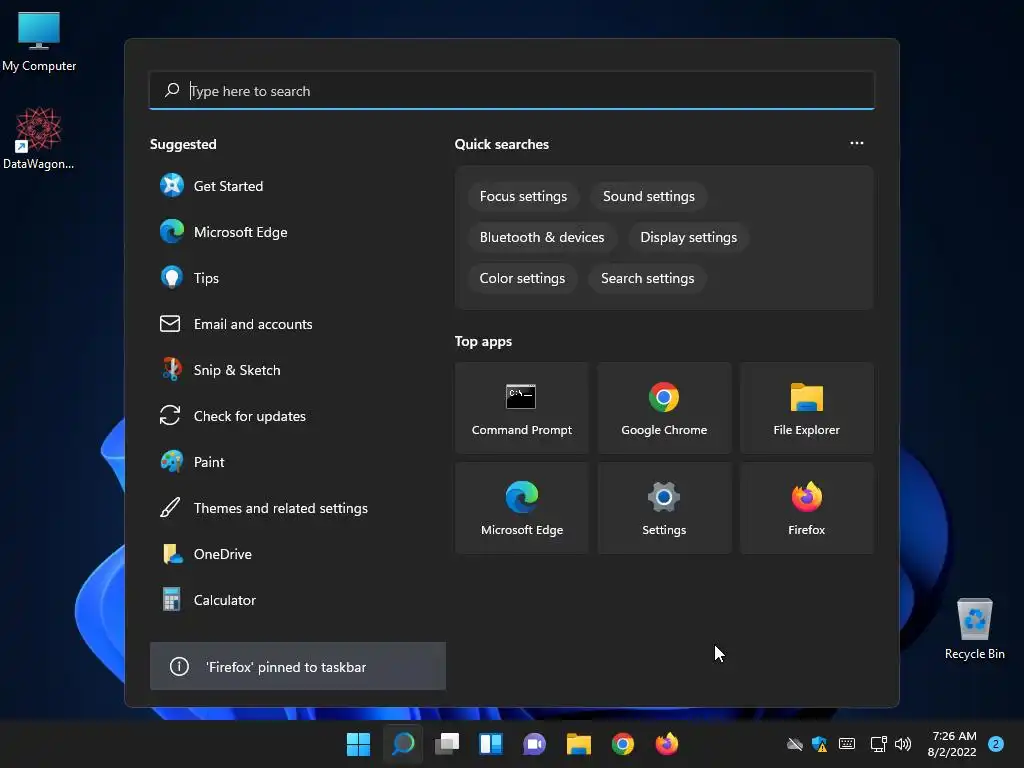Click the 'Firefox' pinned to taskbar notification

point(298,666)
